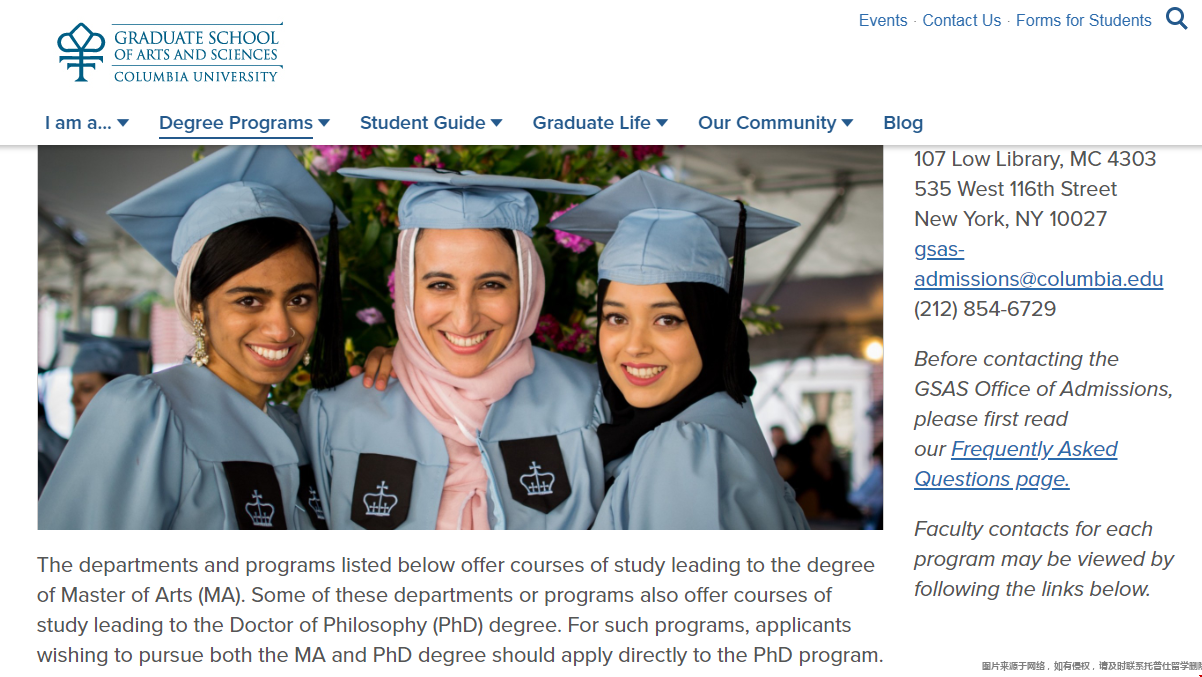Open the search magnifier icon
Screen dimensions: 1202x677
coord(1177,19)
